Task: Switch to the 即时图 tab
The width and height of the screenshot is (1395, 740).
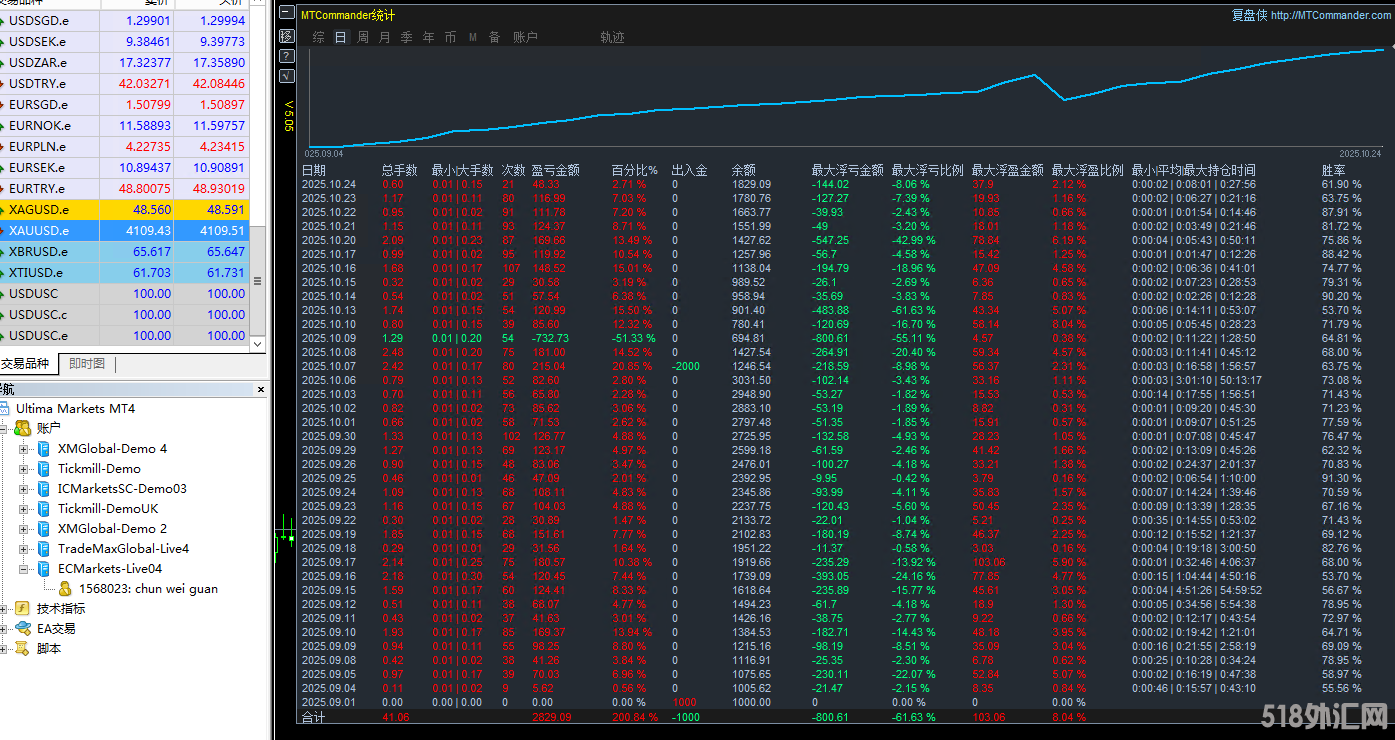Action: click(x=87, y=364)
